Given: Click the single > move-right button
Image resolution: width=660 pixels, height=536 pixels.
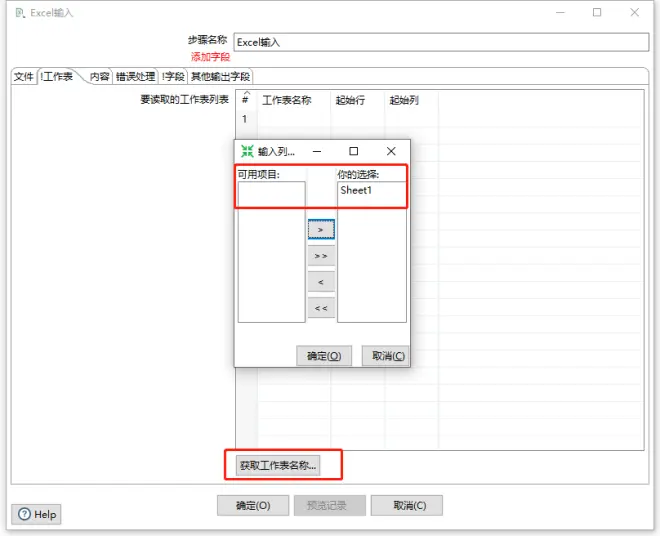Looking at the screenshot, I should point(321,230).
